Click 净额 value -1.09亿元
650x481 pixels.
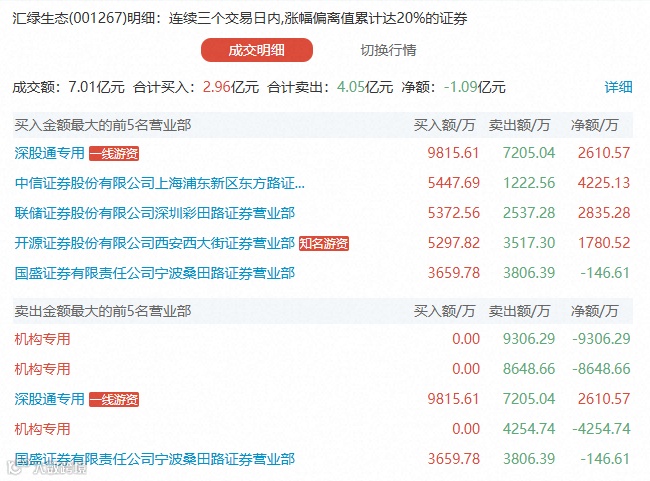click(475, 87)
